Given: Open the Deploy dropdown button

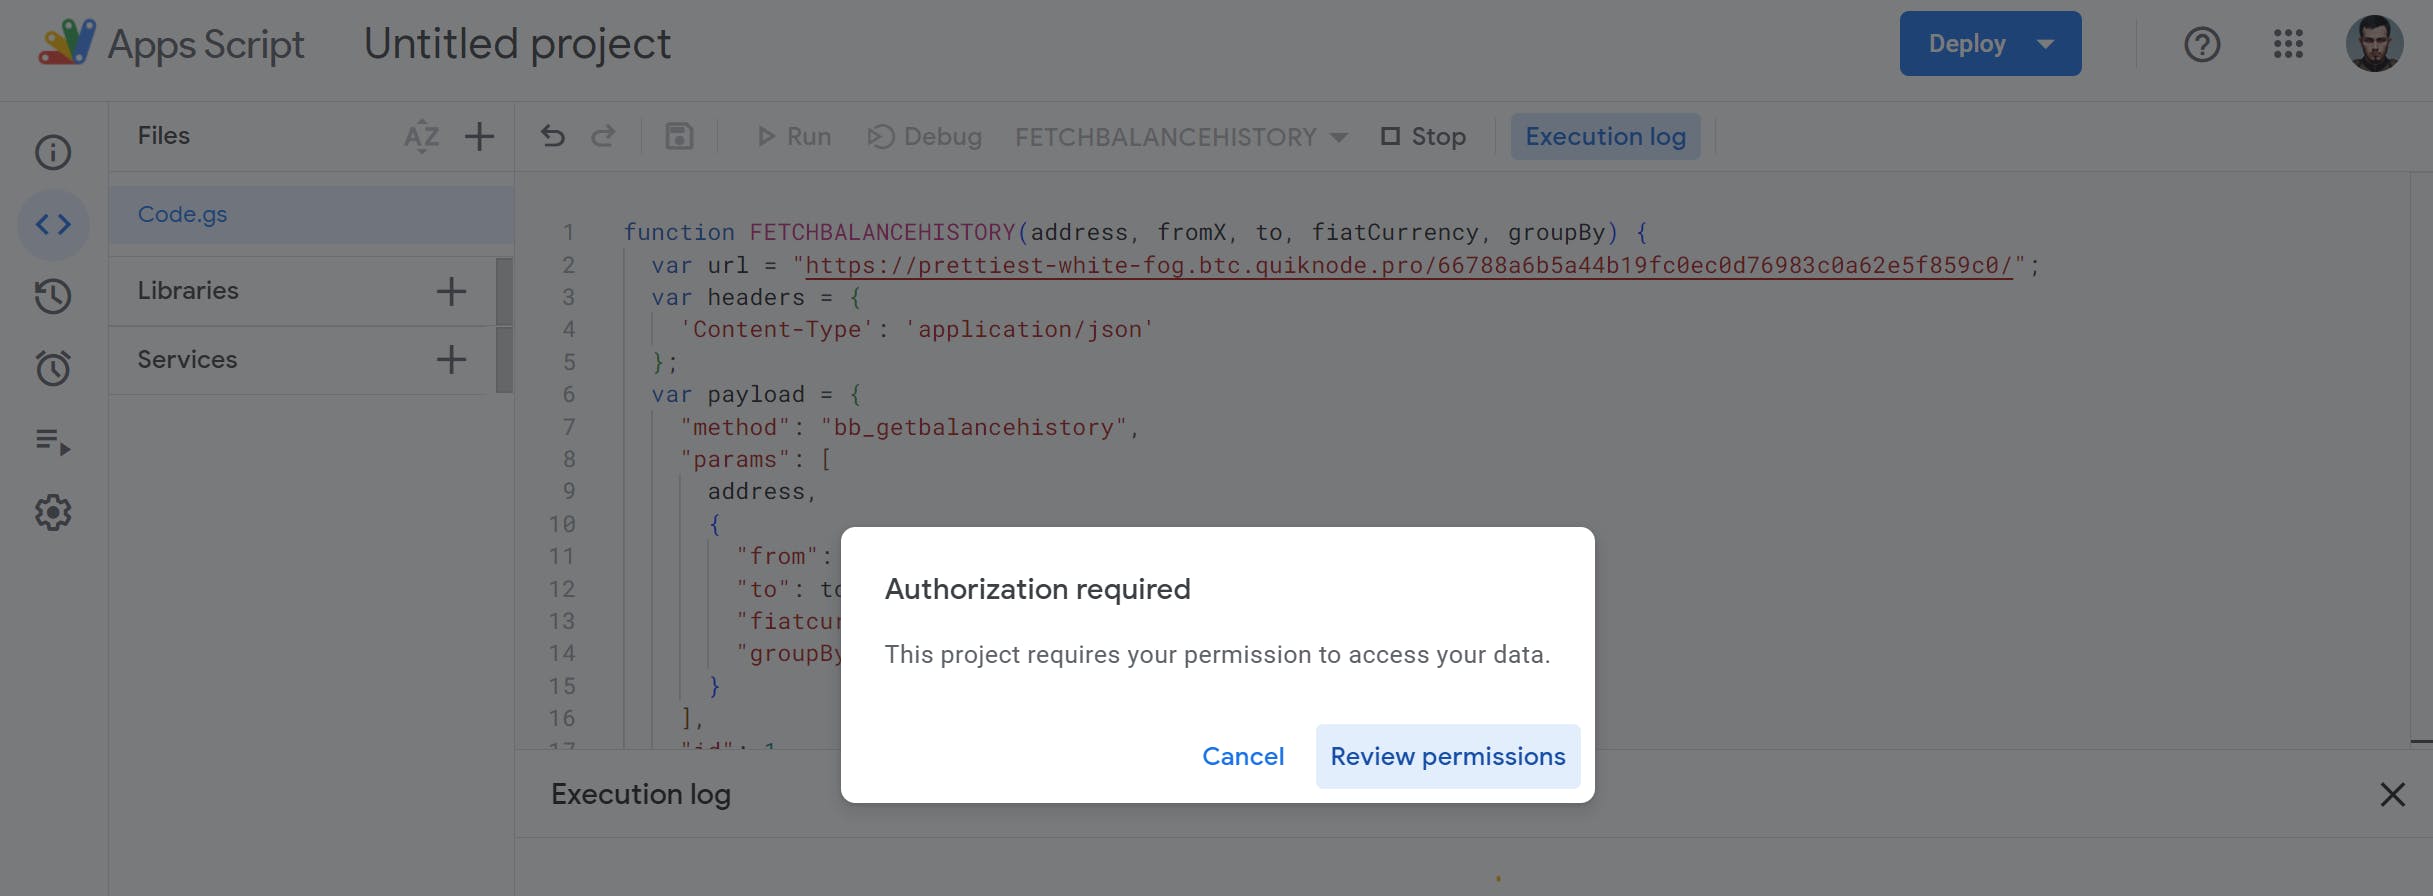Looking at the screenshot, I should [x=1990, y=44].
